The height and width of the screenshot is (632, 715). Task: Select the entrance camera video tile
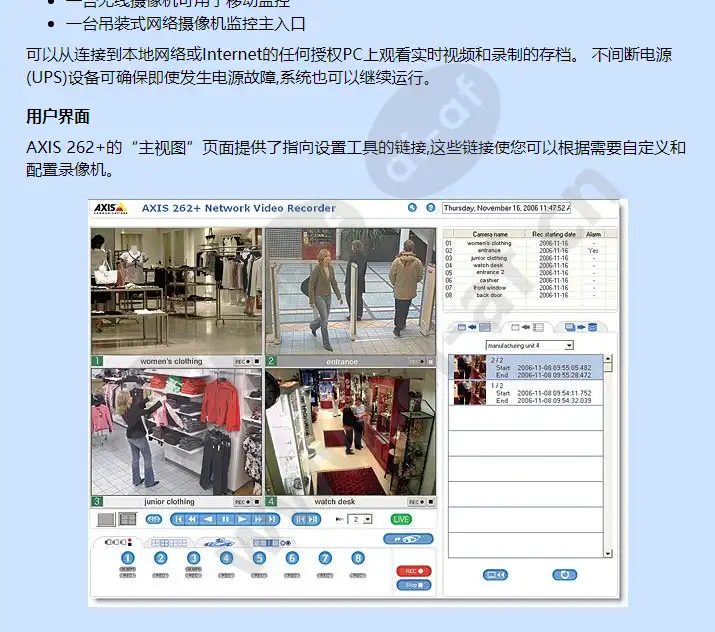350,292
